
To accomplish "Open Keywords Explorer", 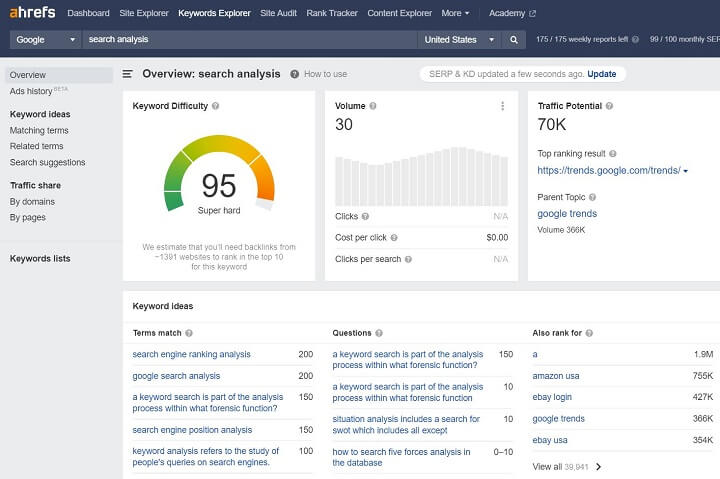I will pos(214,13).
